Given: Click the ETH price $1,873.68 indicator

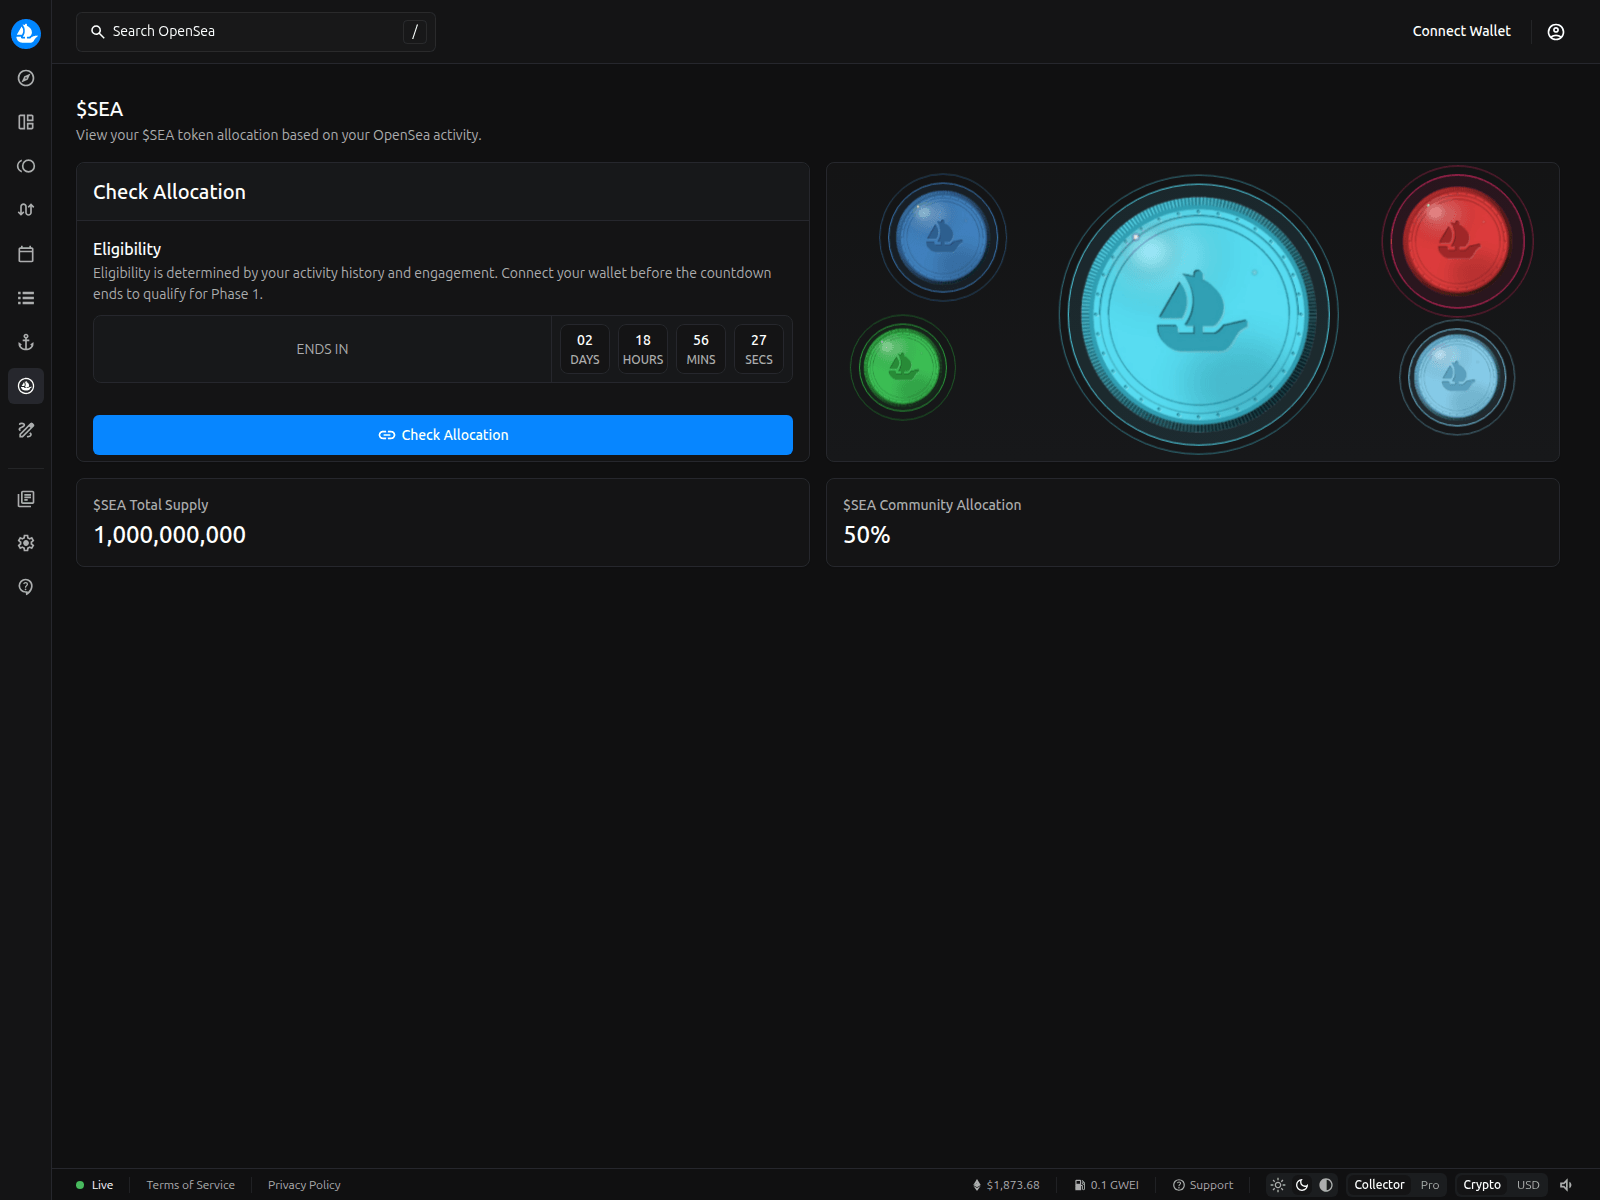Looking at the screenshot, I should coord(1006,1185).
